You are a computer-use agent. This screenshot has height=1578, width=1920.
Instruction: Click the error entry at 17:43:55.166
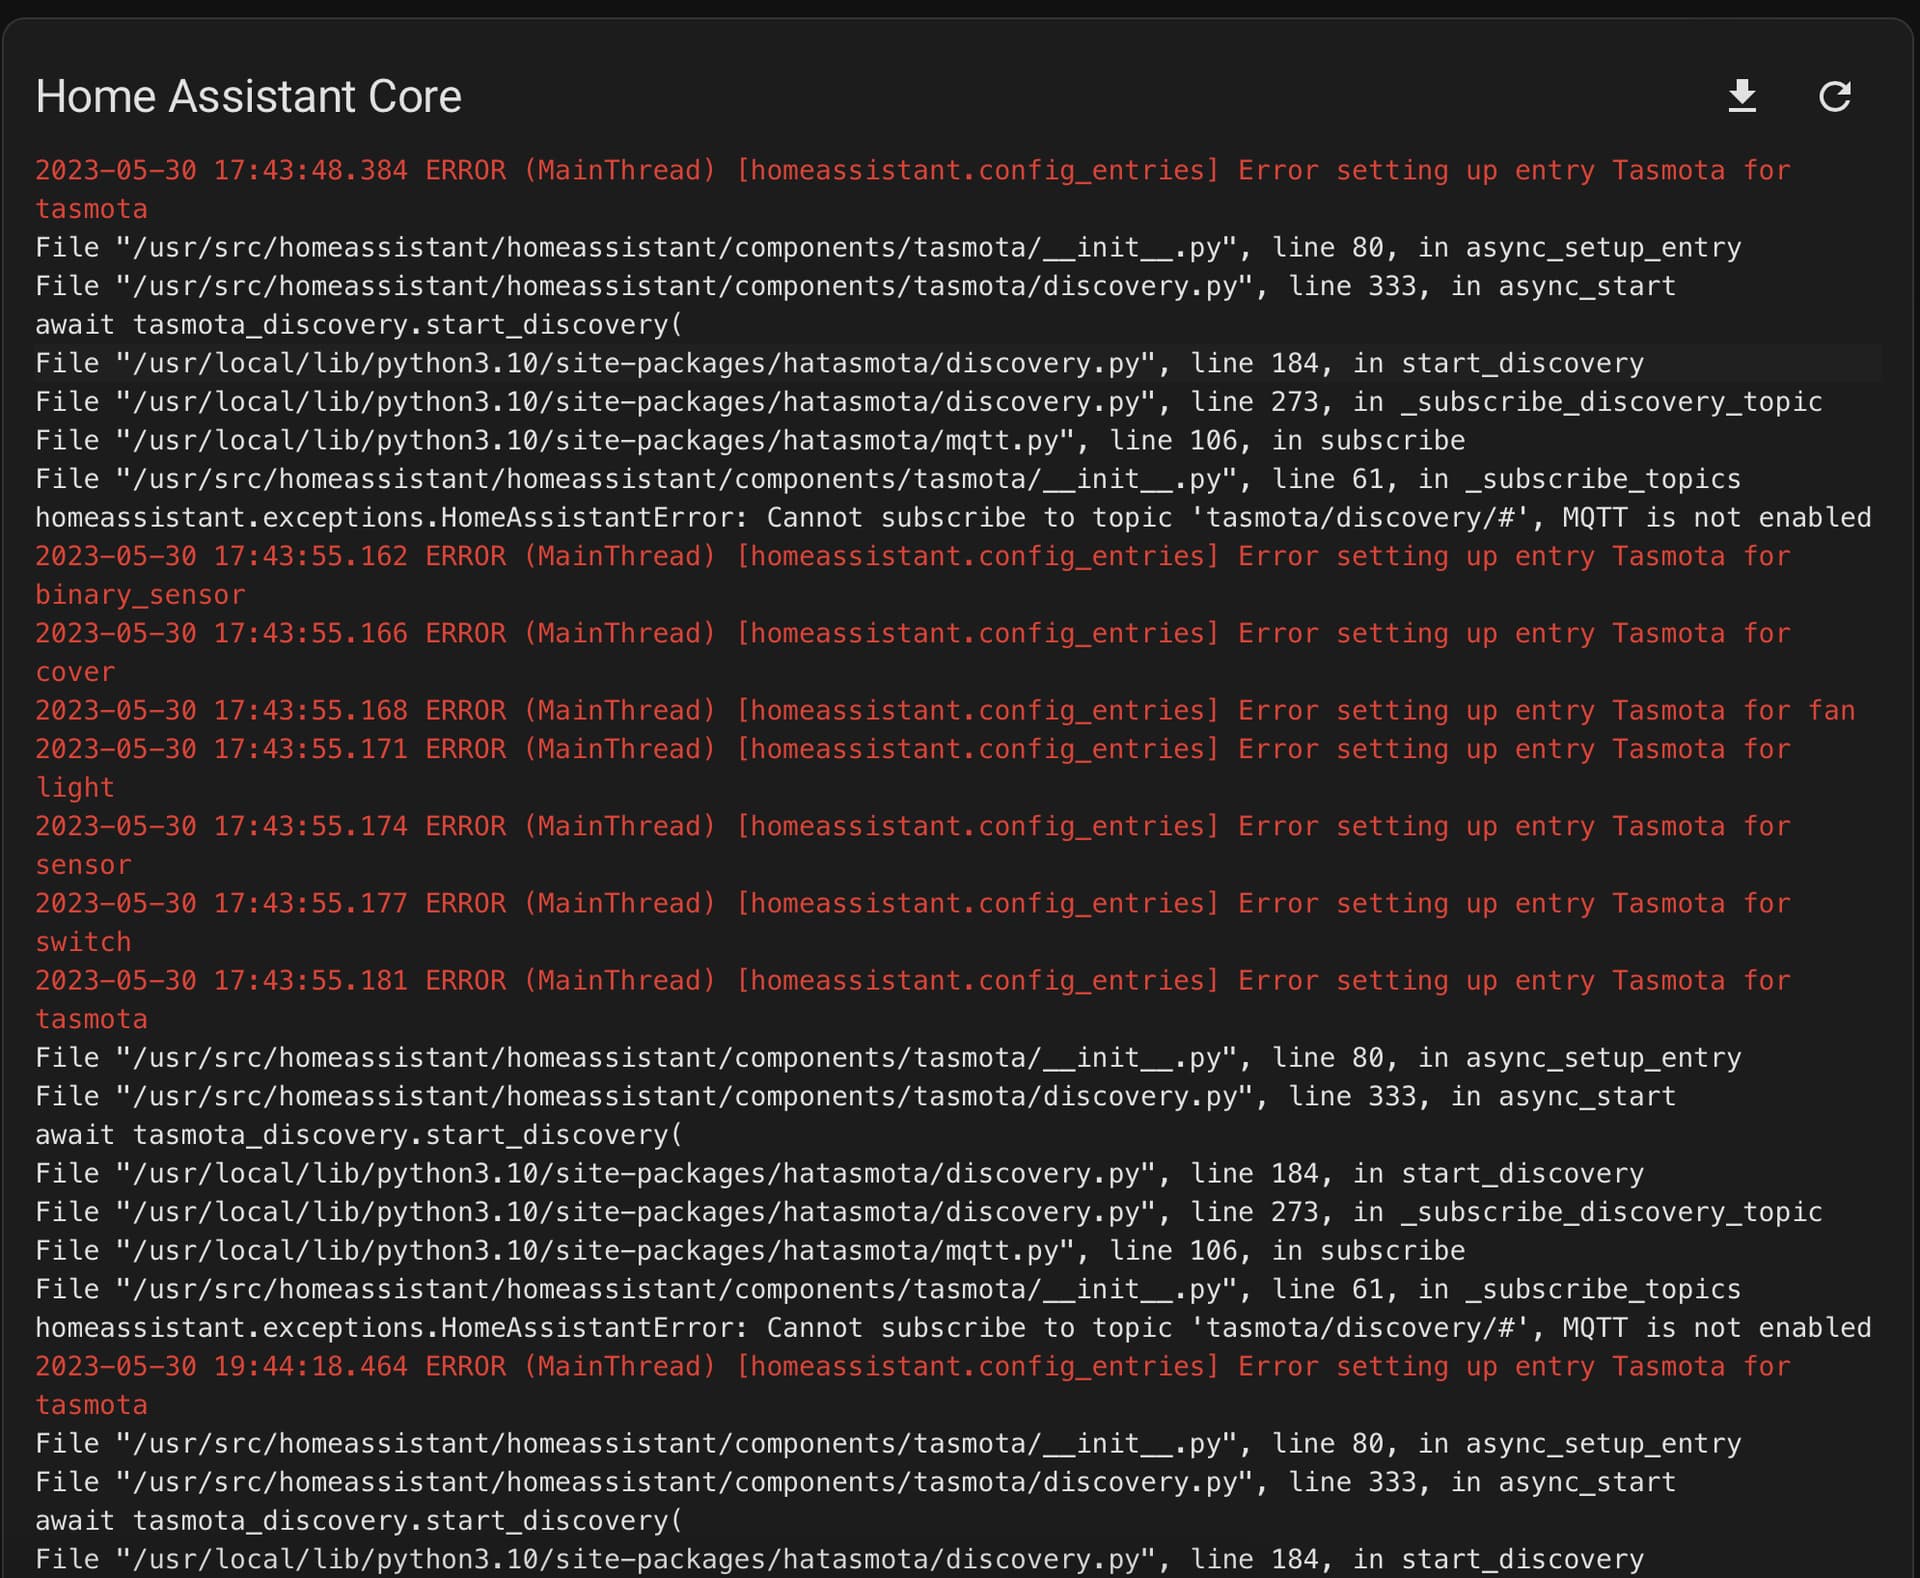coord(912,633)
